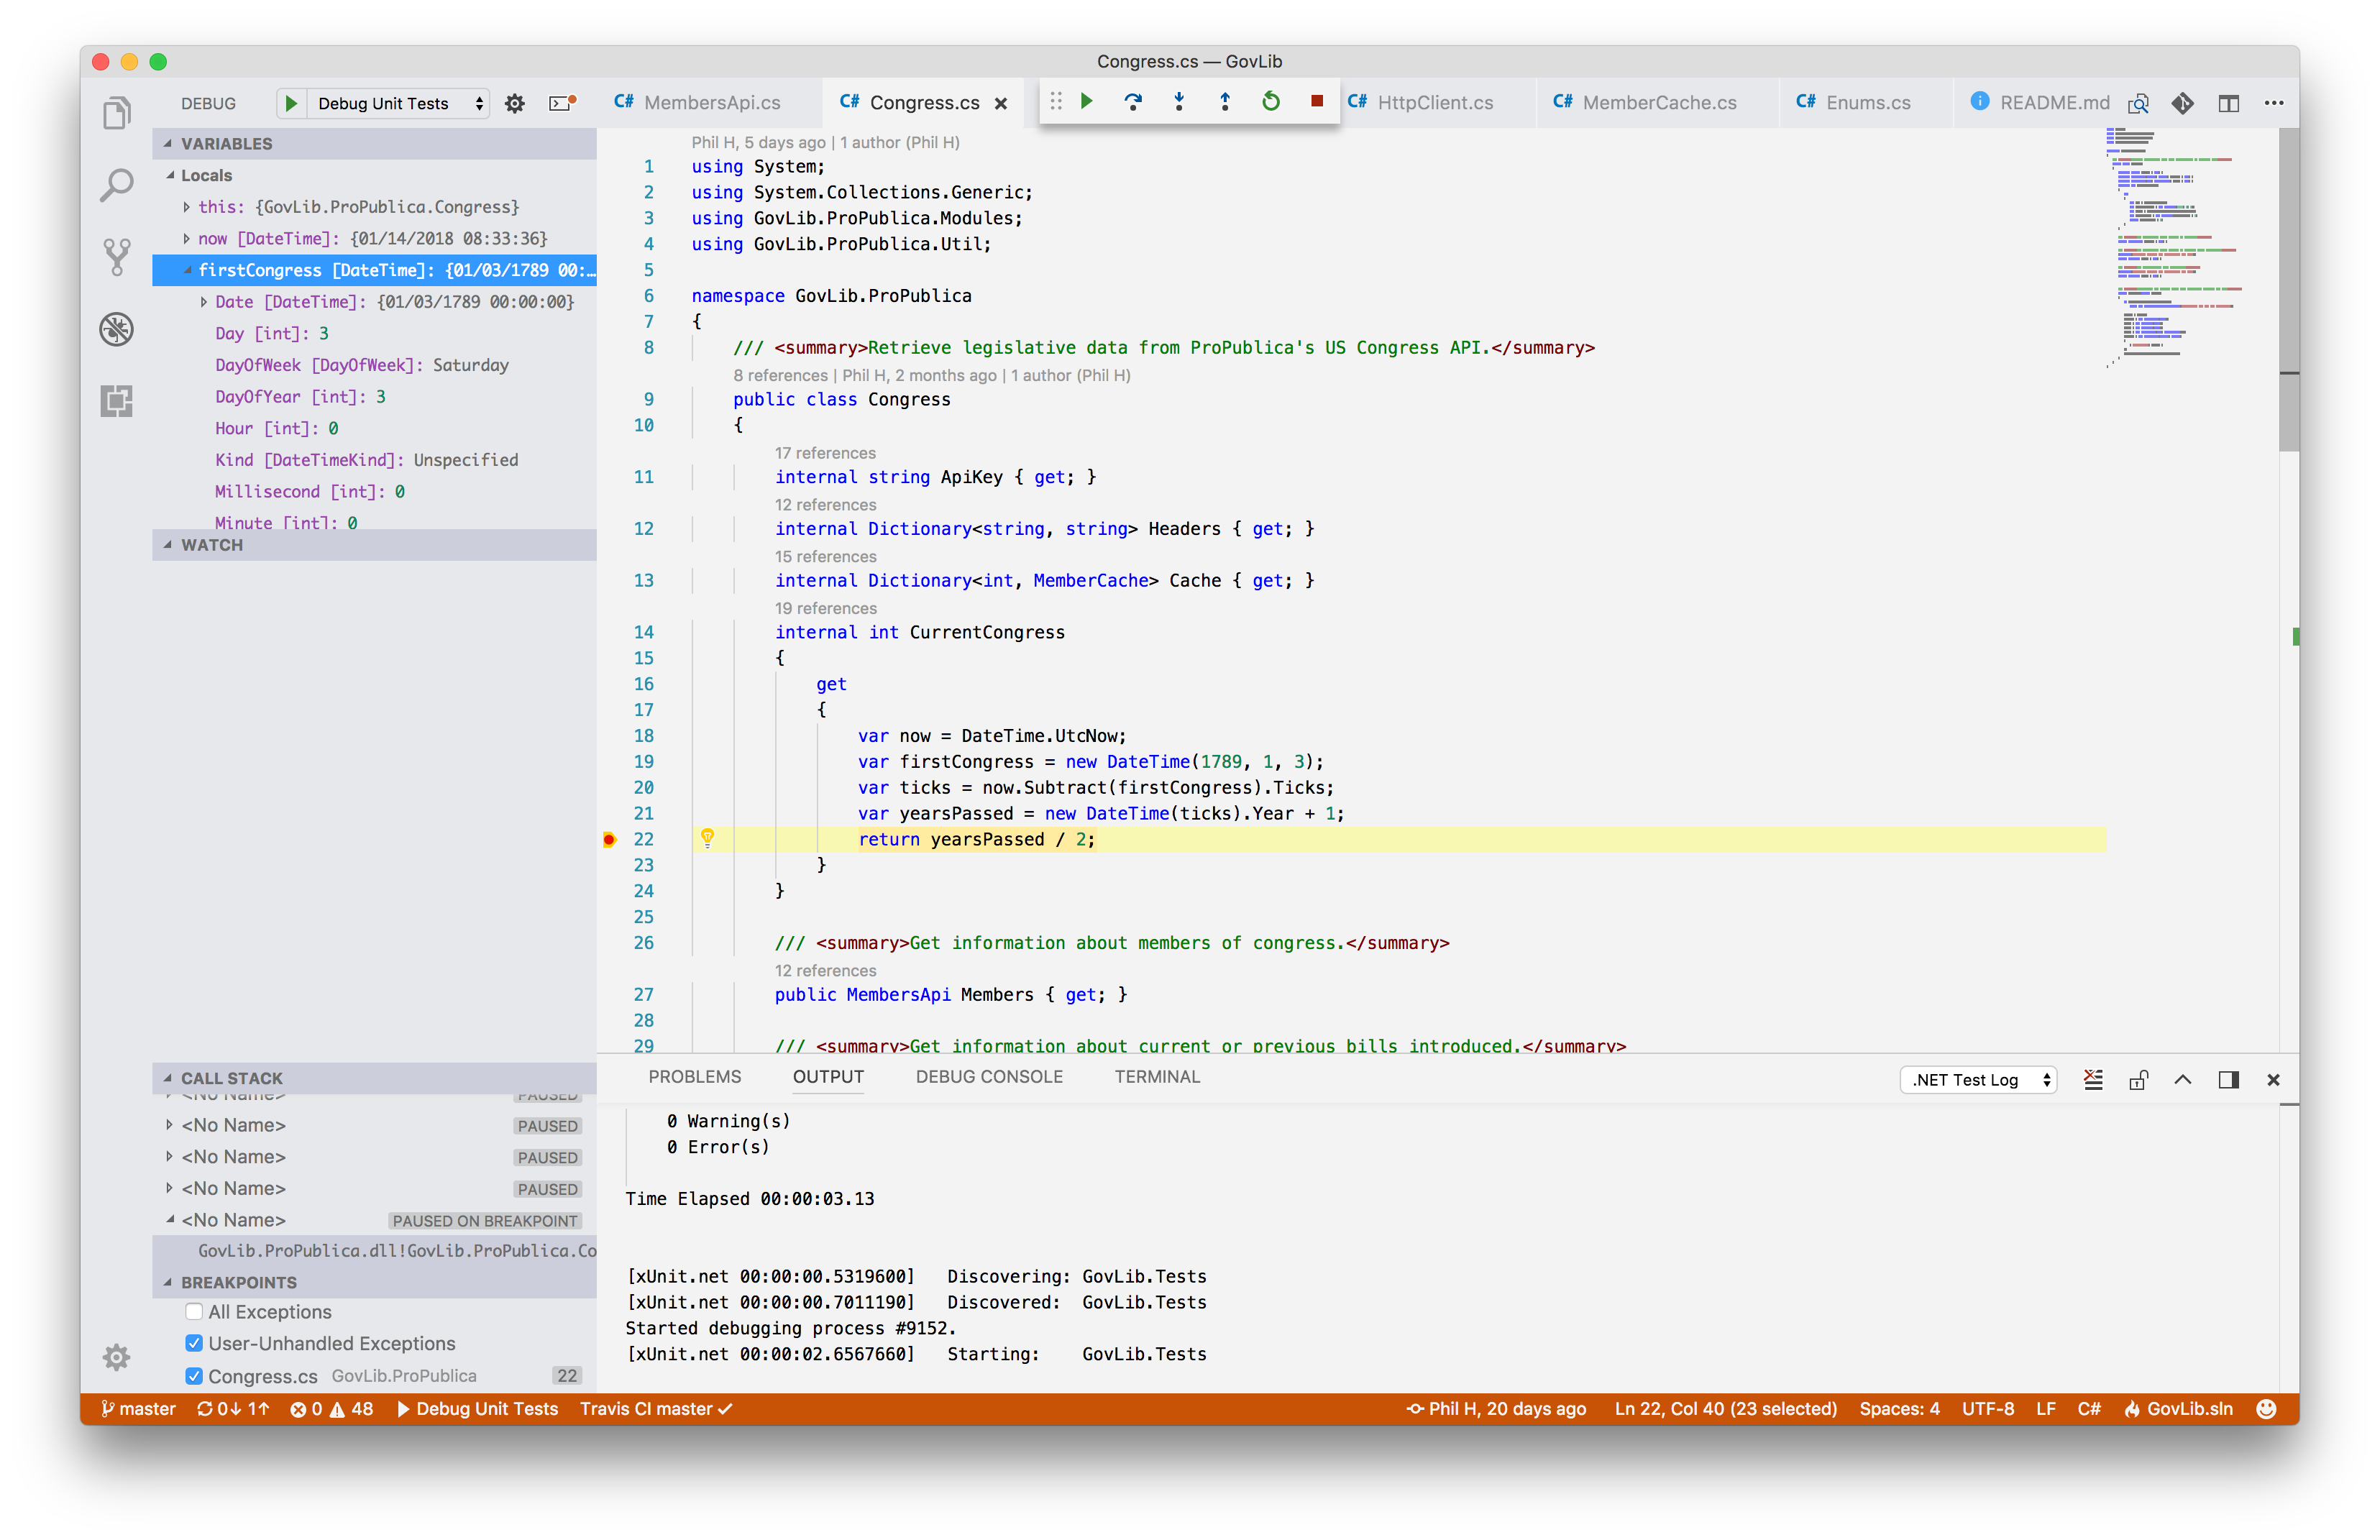Open the Debug Unit Tests configuration dropdown
The width and height of the screenshot is (2380, 1540).
coord(398,103)
